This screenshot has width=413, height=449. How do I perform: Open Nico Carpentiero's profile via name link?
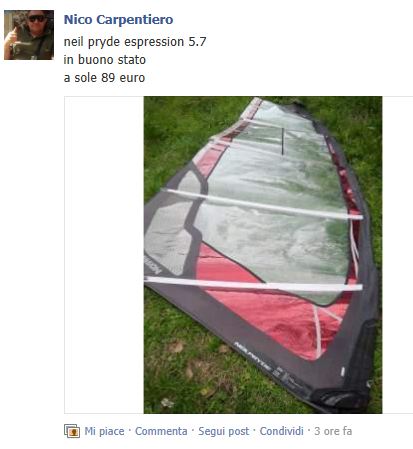[x=118, y=20]
